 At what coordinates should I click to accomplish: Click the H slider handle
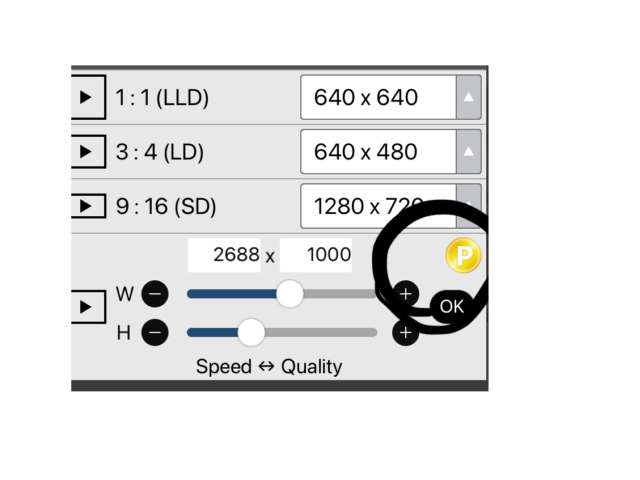pos(252,333)
